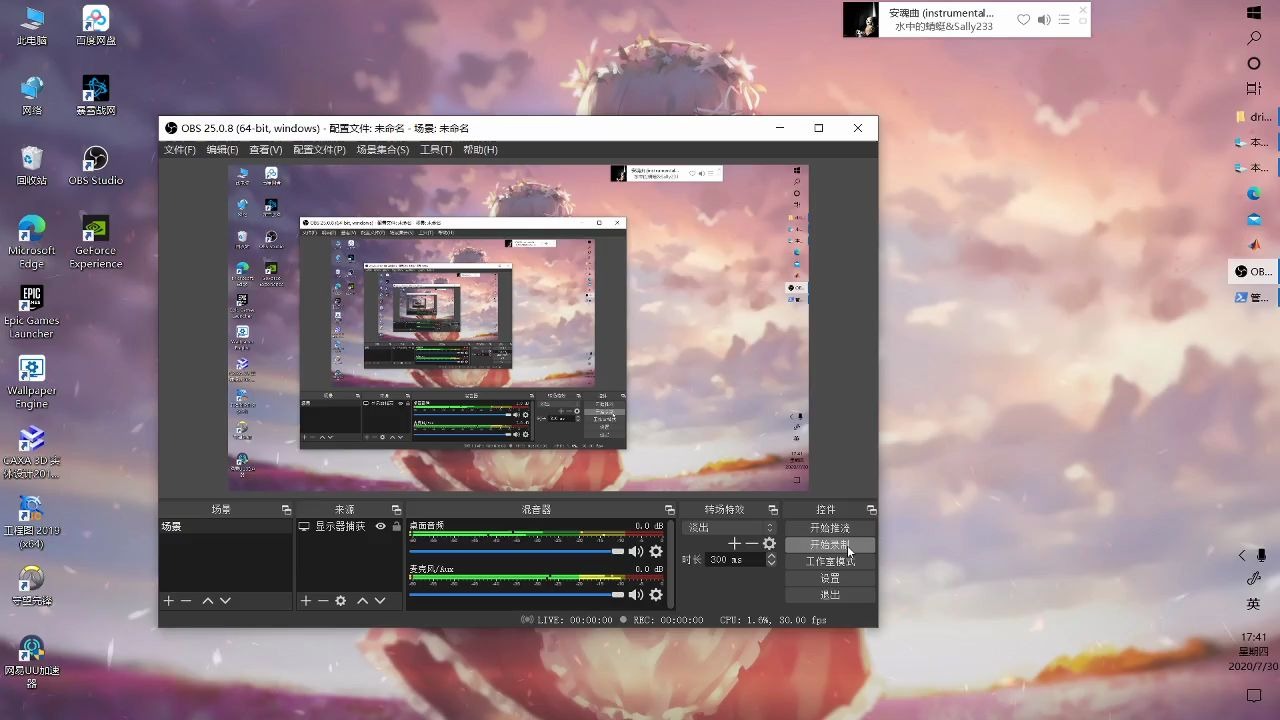Open the 工程图 2019 desktop icon
1280x720 pixels.
(x=32, y=522)
